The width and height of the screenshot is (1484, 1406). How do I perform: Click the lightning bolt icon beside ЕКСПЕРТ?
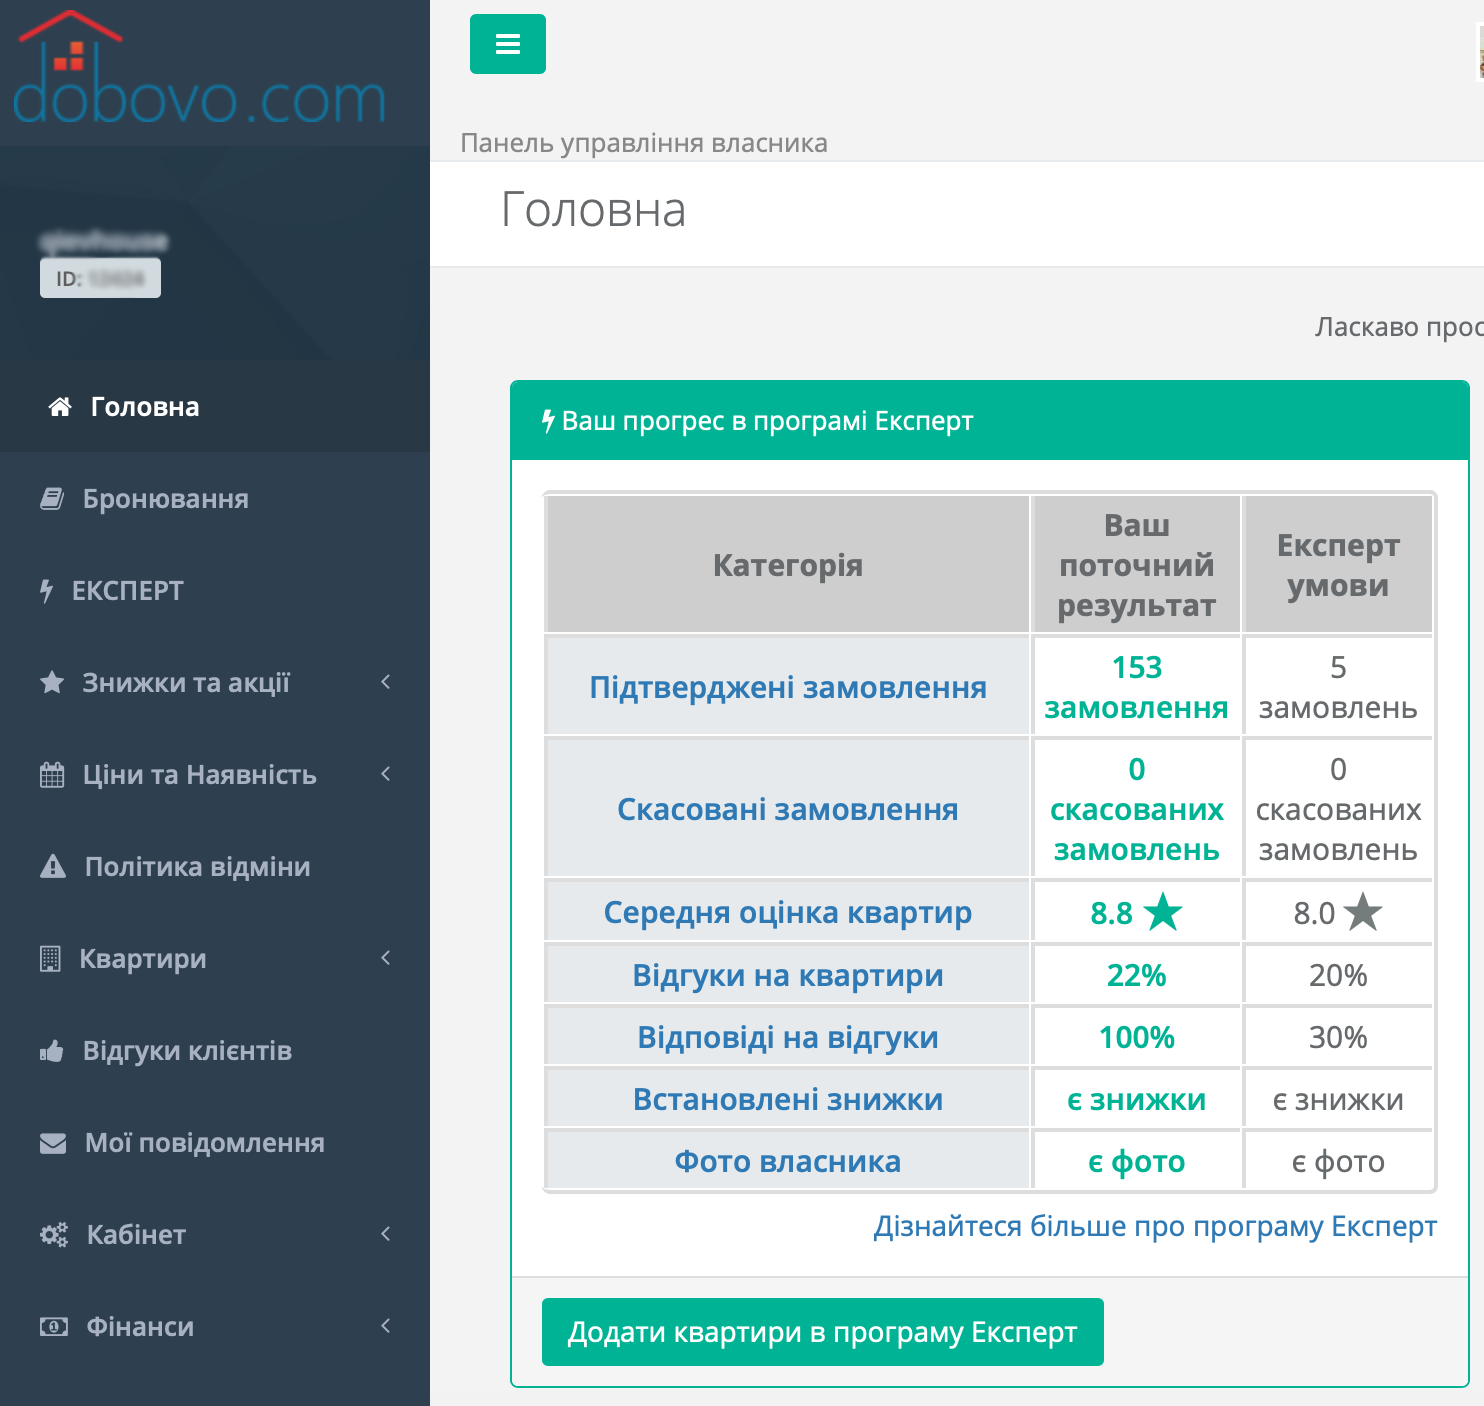(46, 591)
